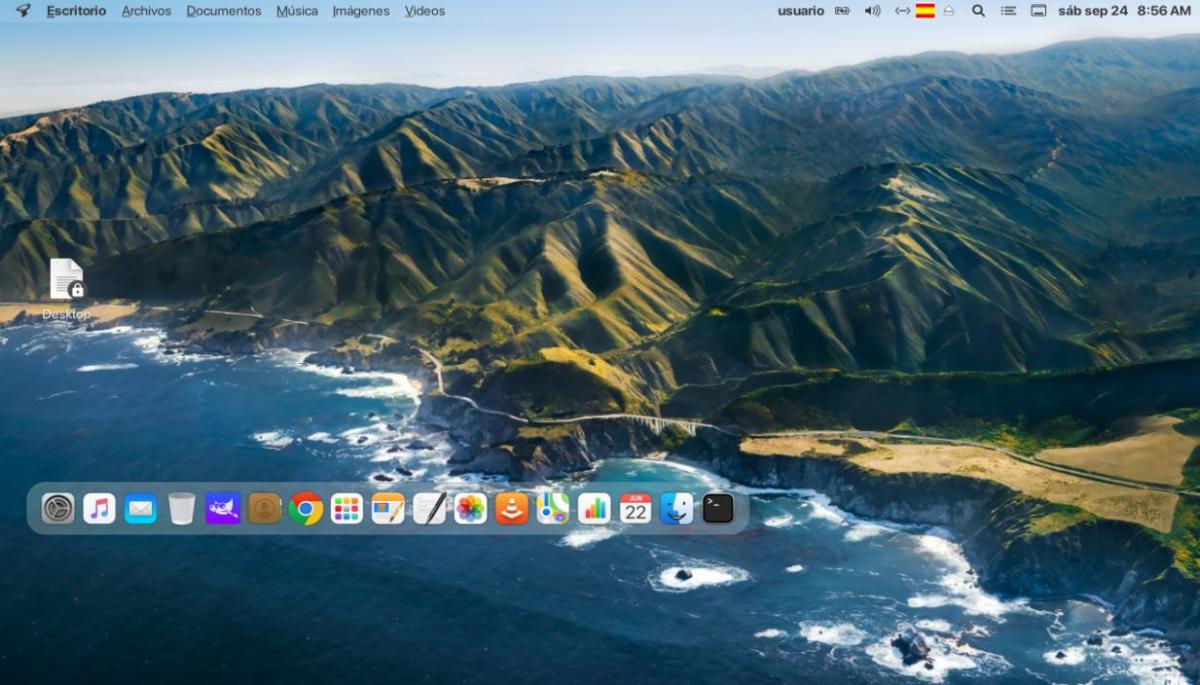The image size is (1200, 685).
Task: Open the Archivos menu
Action: (146, 11)
